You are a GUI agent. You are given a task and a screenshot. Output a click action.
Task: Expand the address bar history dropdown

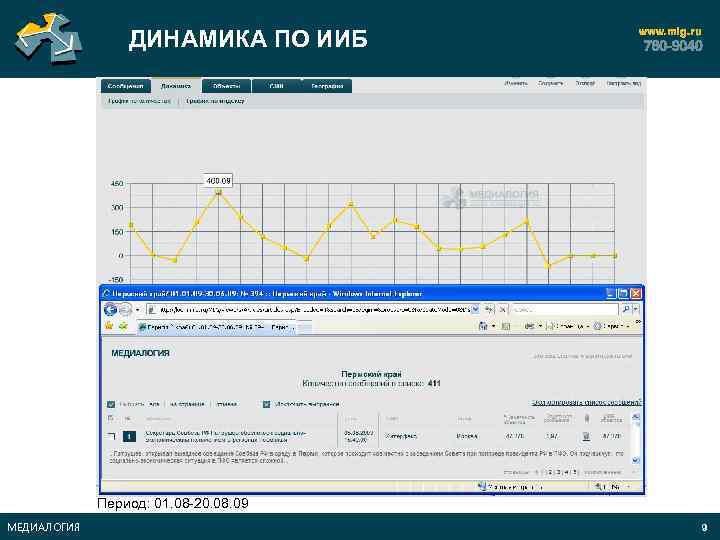[x=476, y=309]
